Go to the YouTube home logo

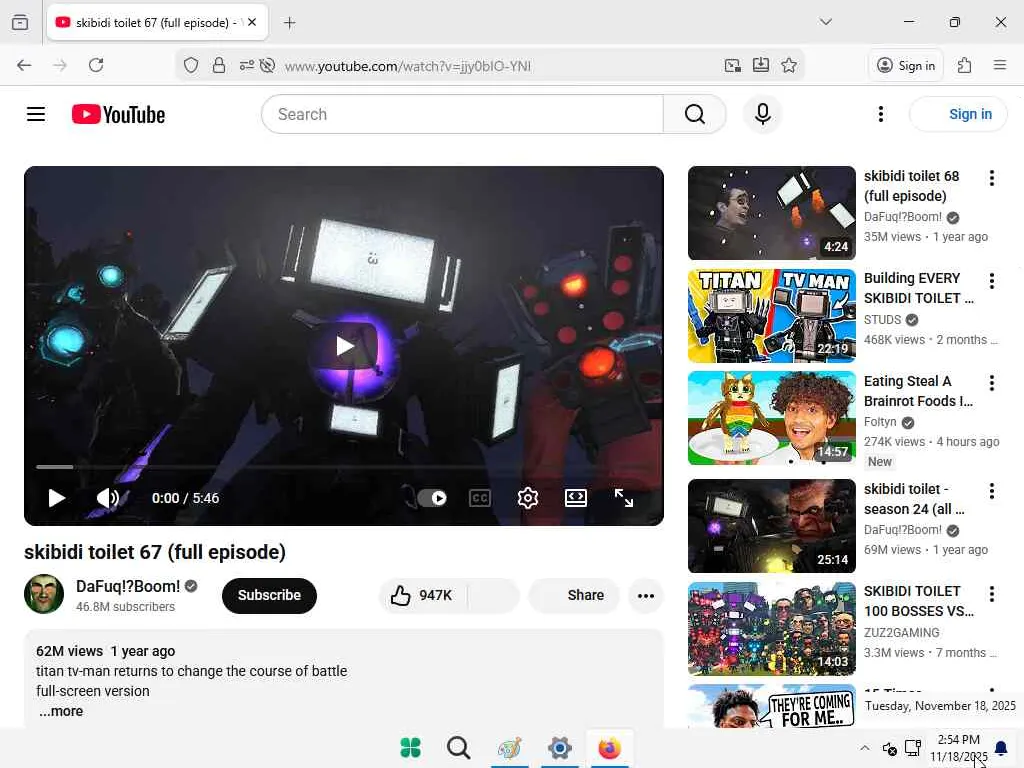tap(118, 114)
